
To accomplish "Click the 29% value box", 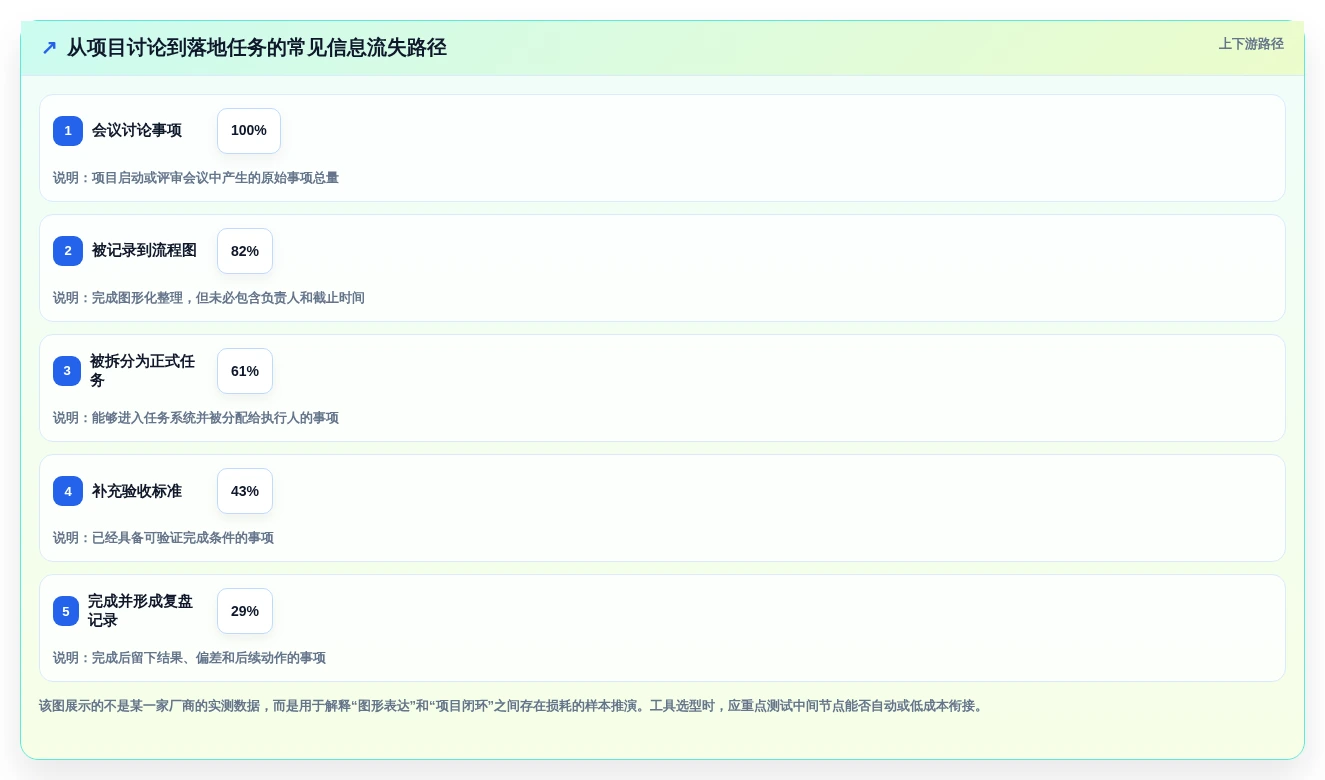I will (x=245, y=611).
